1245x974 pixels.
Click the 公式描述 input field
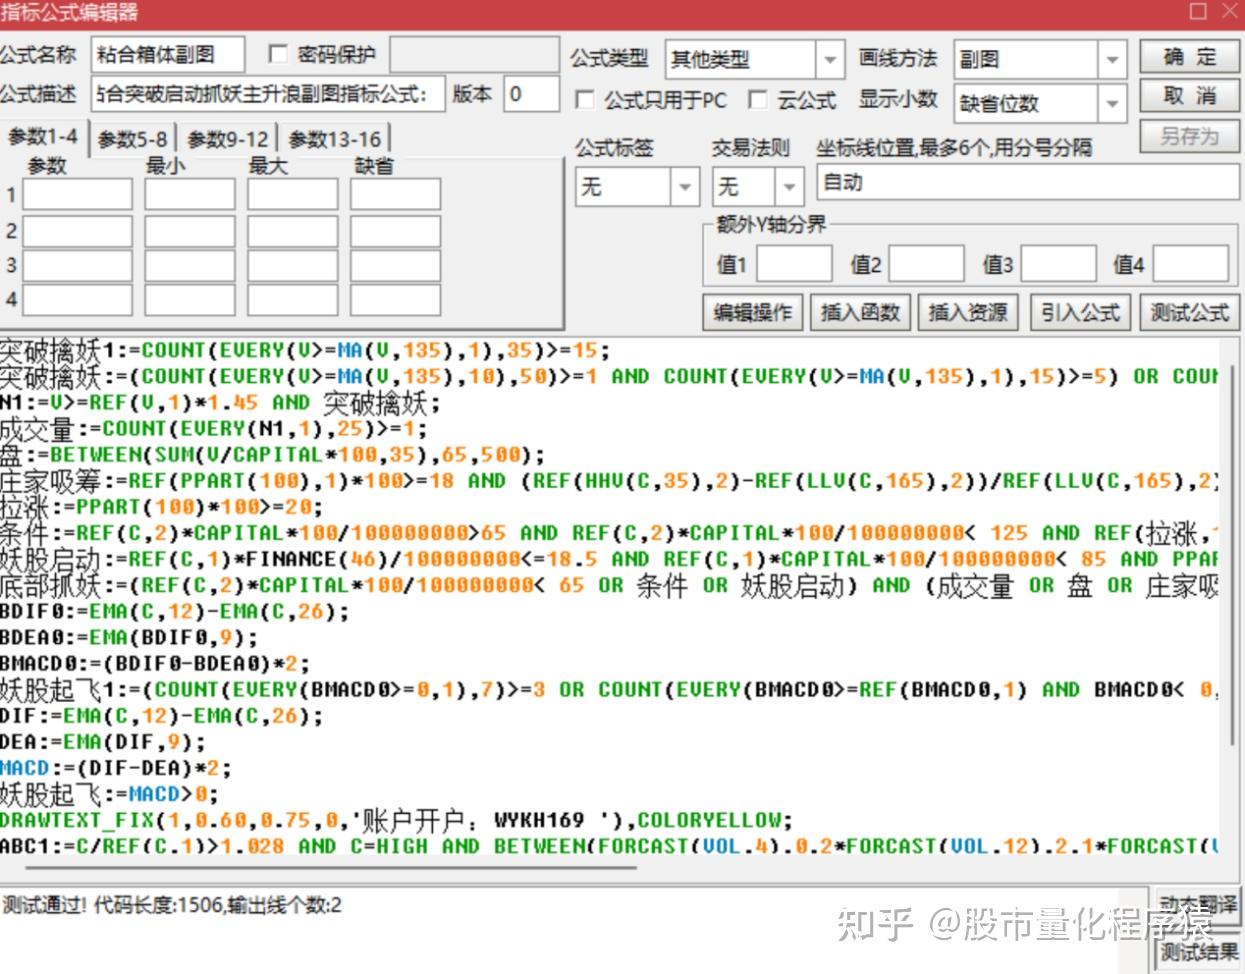click(x=267, y=95)
